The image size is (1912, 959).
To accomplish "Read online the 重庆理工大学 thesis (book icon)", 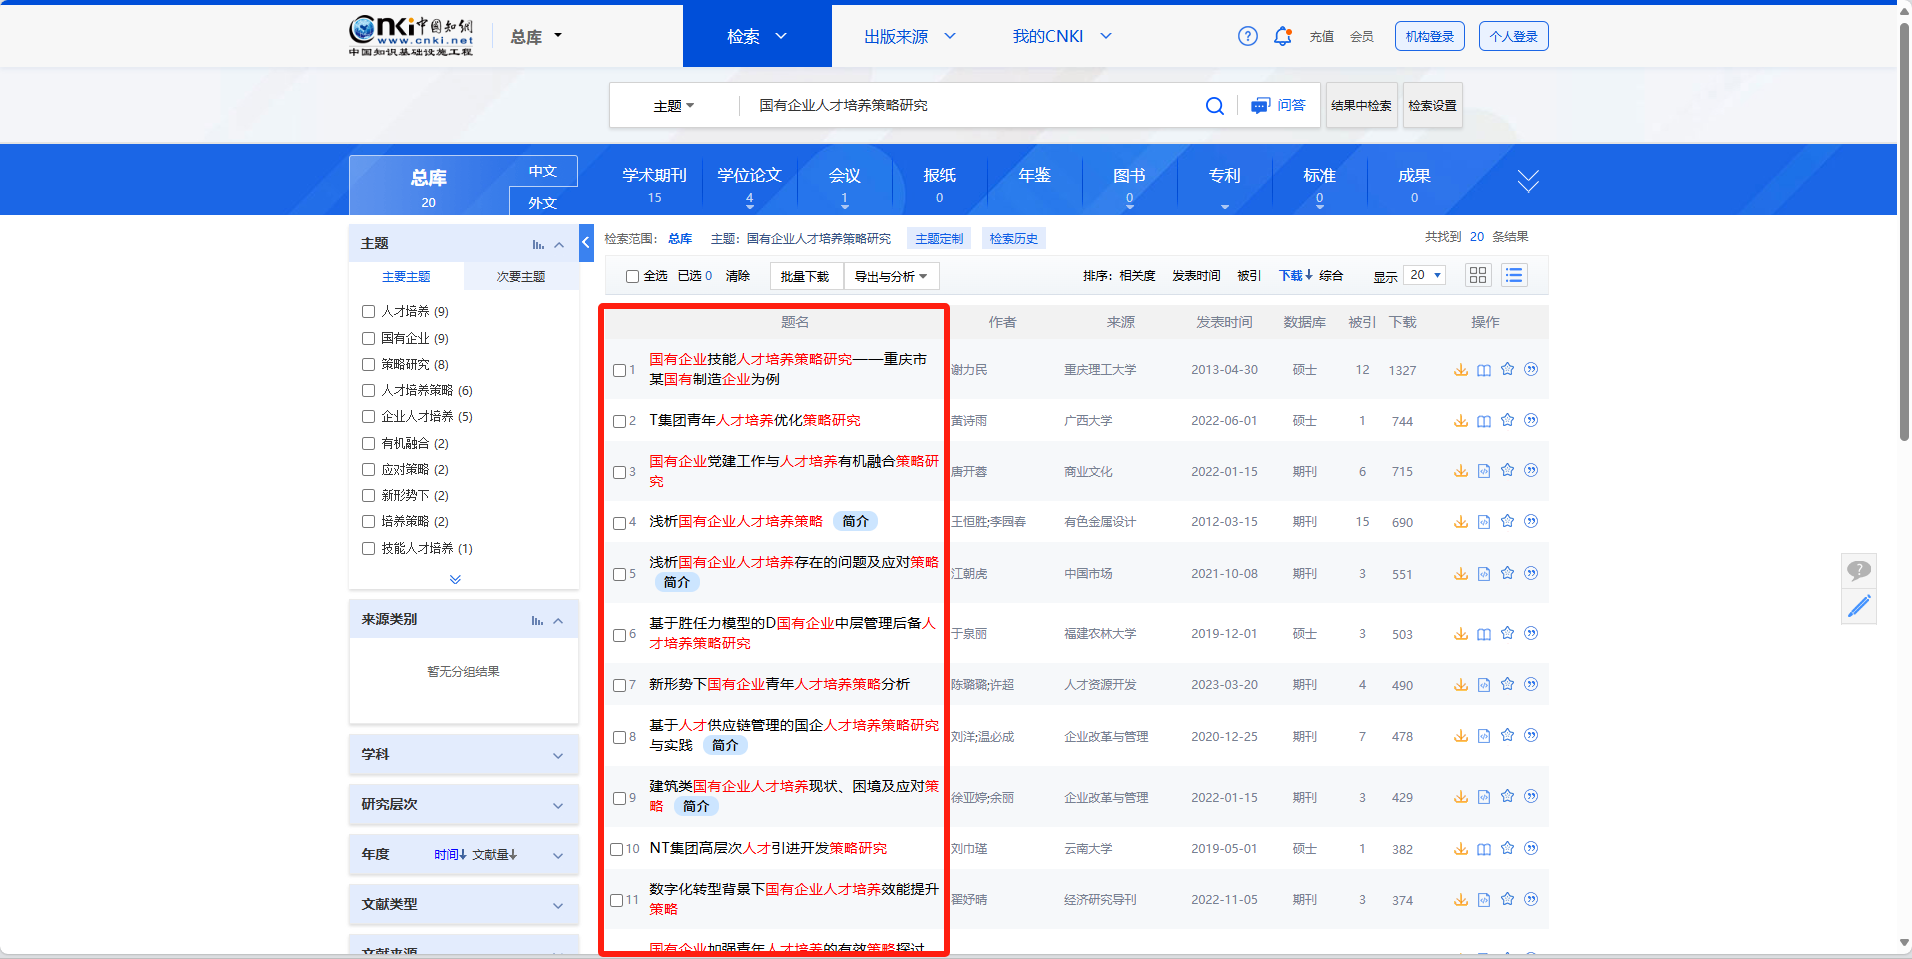I will point(1484,370).
